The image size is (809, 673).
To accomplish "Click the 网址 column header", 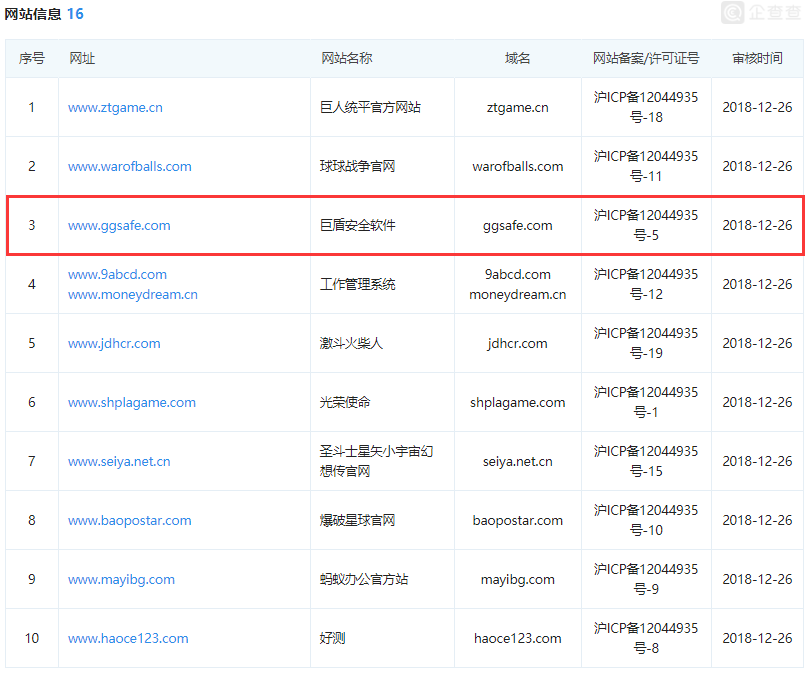I will [82, 58].
